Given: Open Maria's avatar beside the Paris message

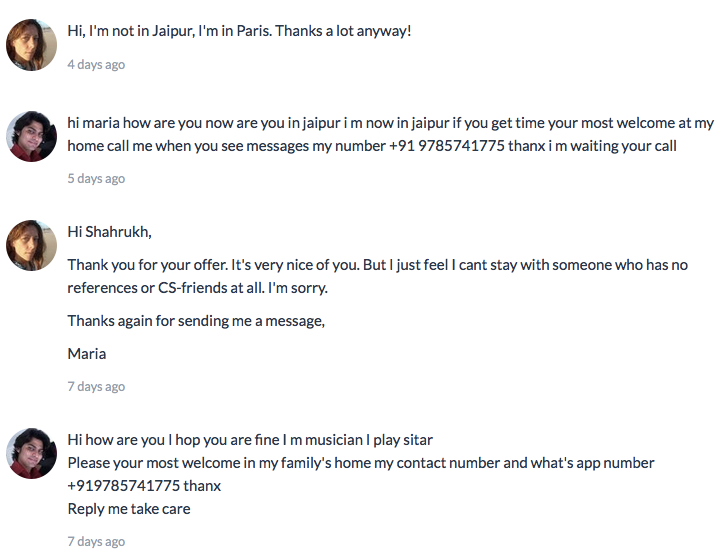Looking at the screenshot, I should (31, 45).
